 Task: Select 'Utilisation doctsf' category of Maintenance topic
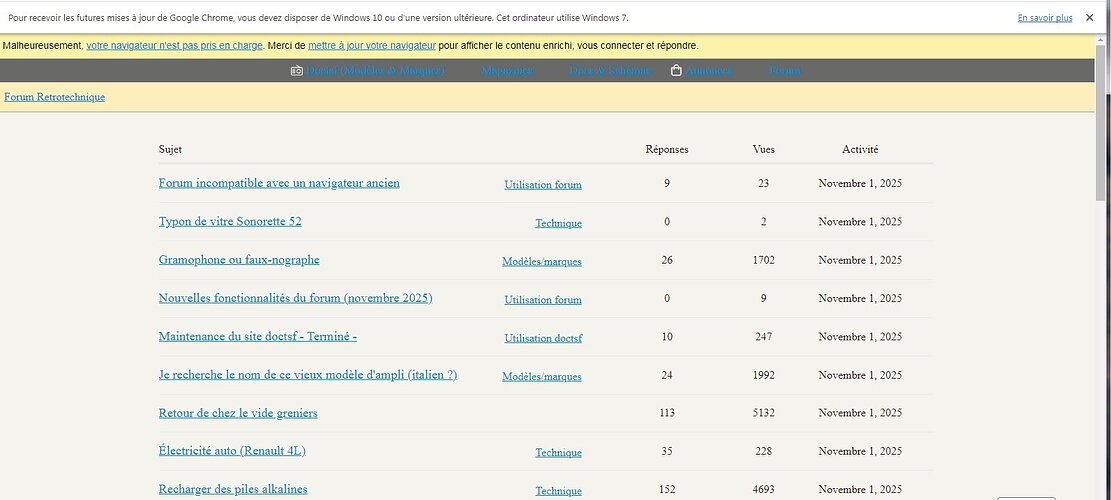click(x=543, y=338)
